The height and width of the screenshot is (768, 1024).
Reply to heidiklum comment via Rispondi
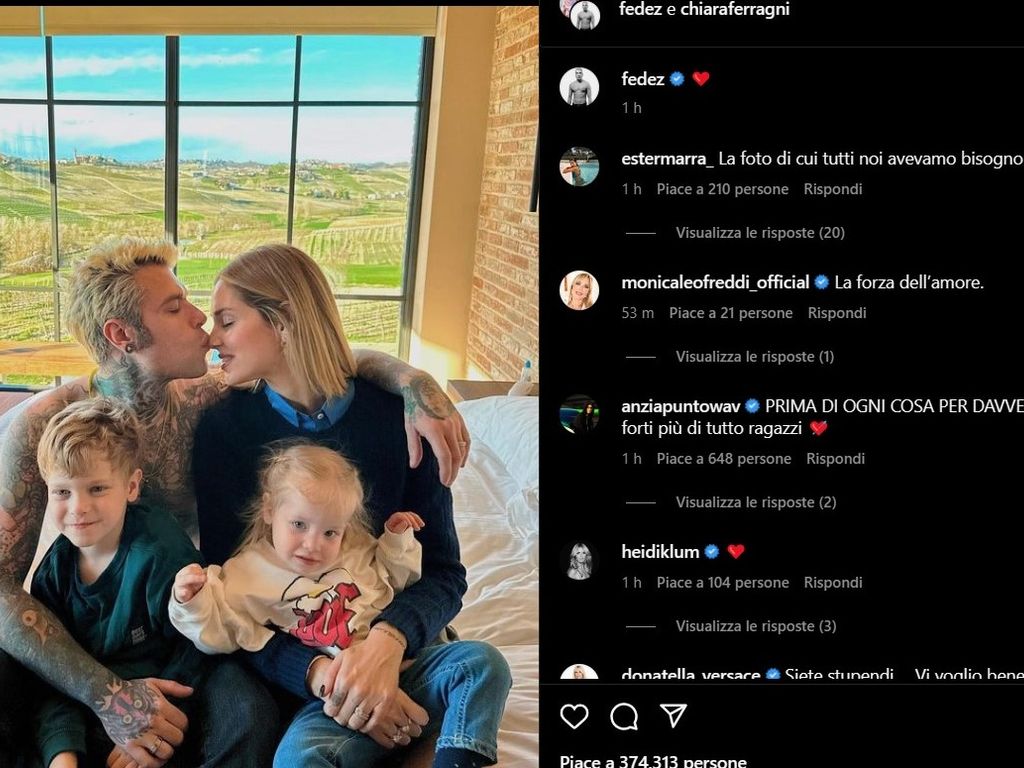(833, 583)
